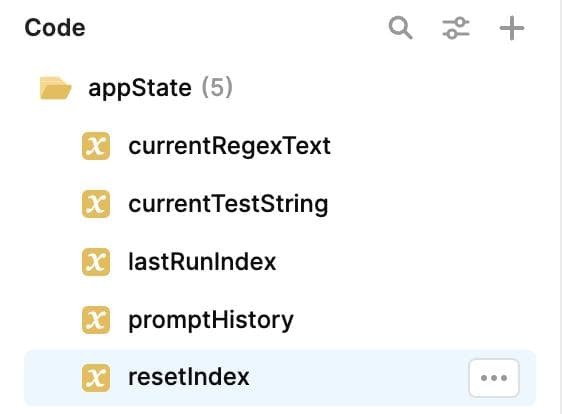Click the variable icon beside promptHistory

pos(96,320)
